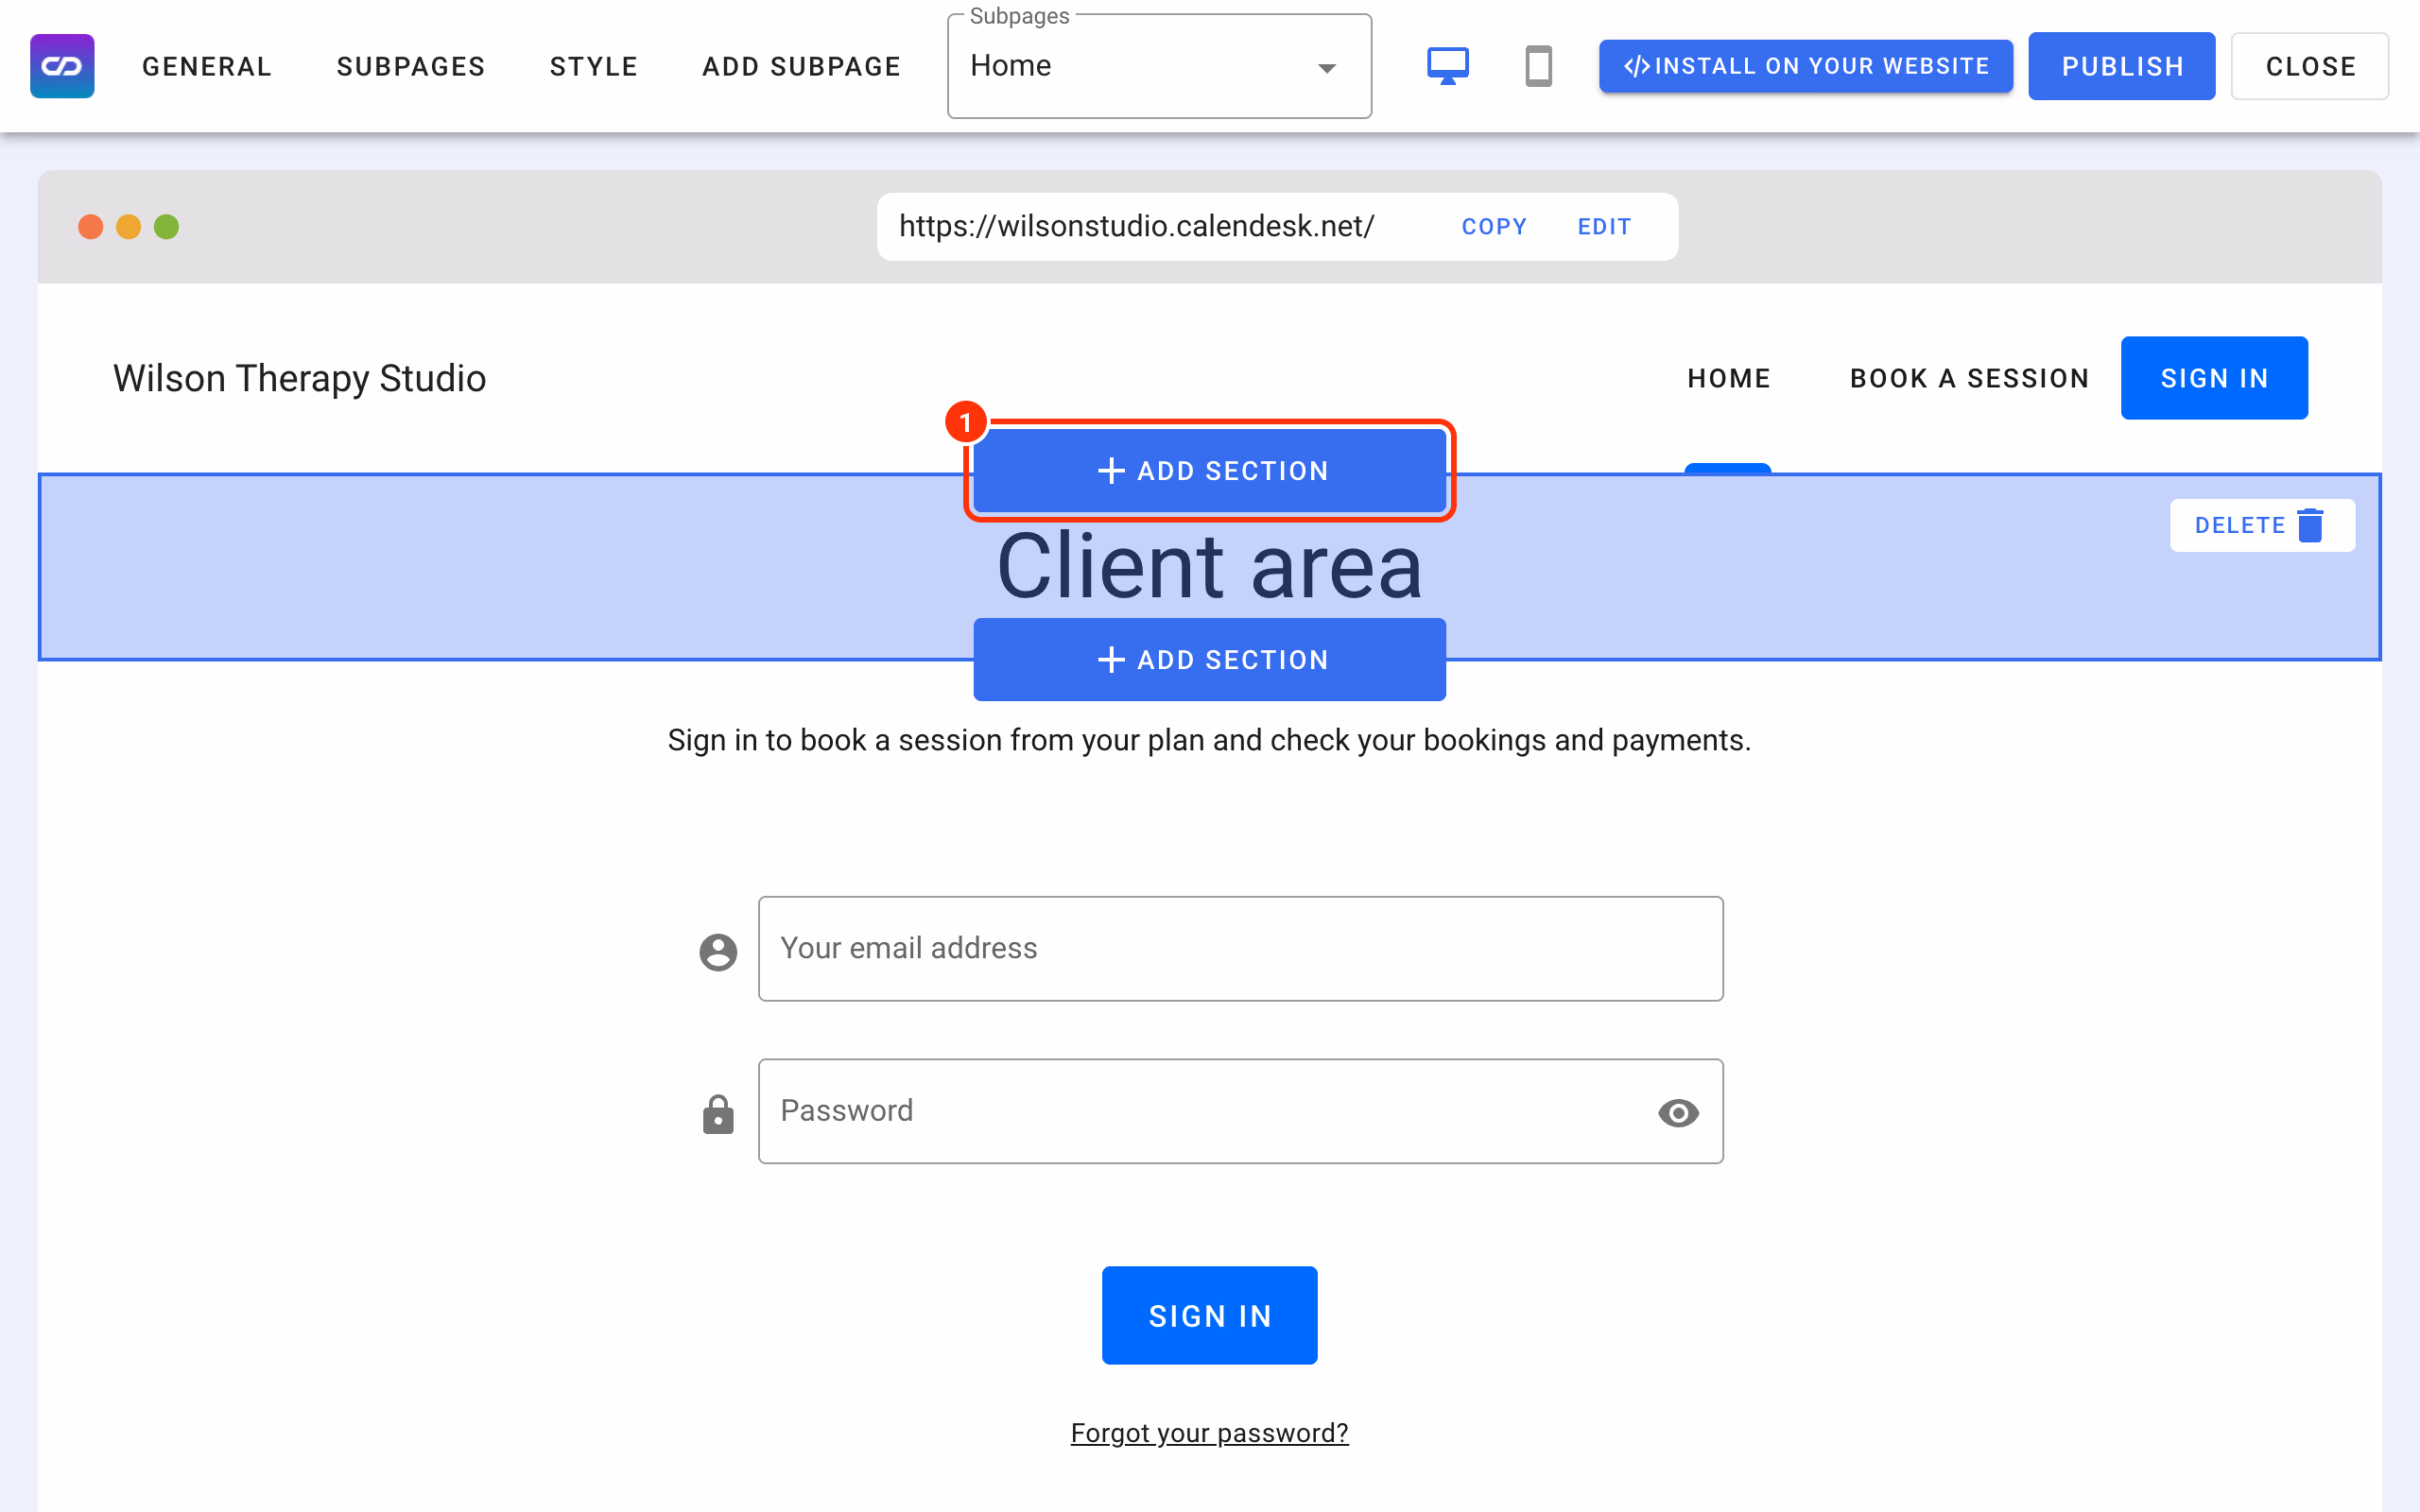The image size is (2420, 1512).
Task: Focus the Password field
Action: [x=1240, y=1111]
